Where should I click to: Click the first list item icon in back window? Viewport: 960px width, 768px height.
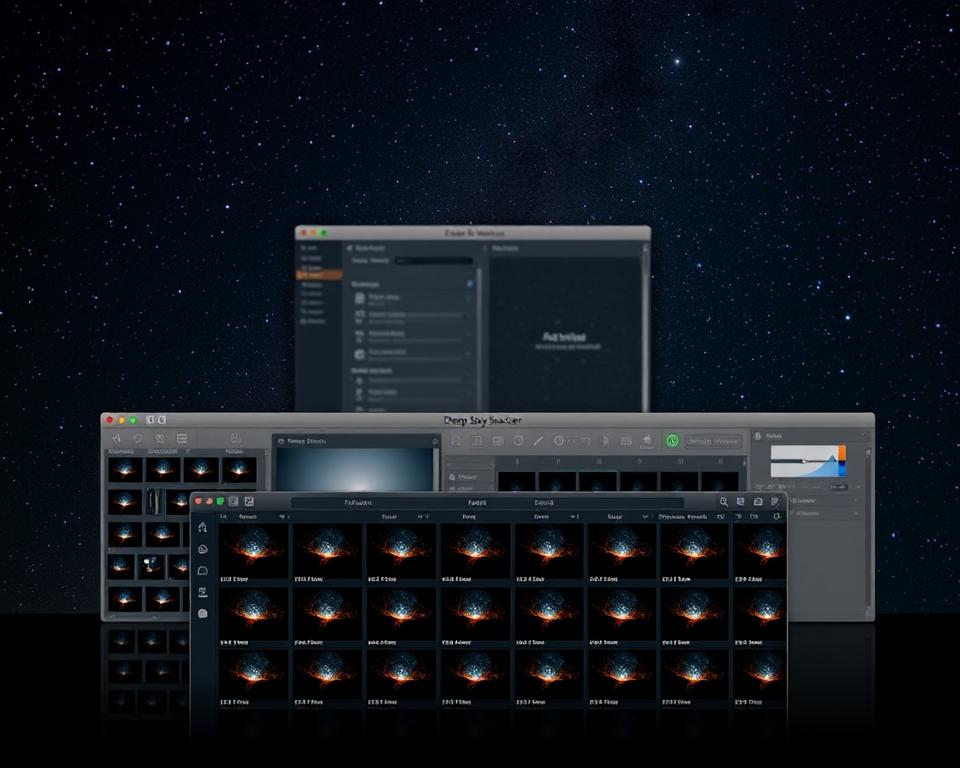tap(360, 298)
